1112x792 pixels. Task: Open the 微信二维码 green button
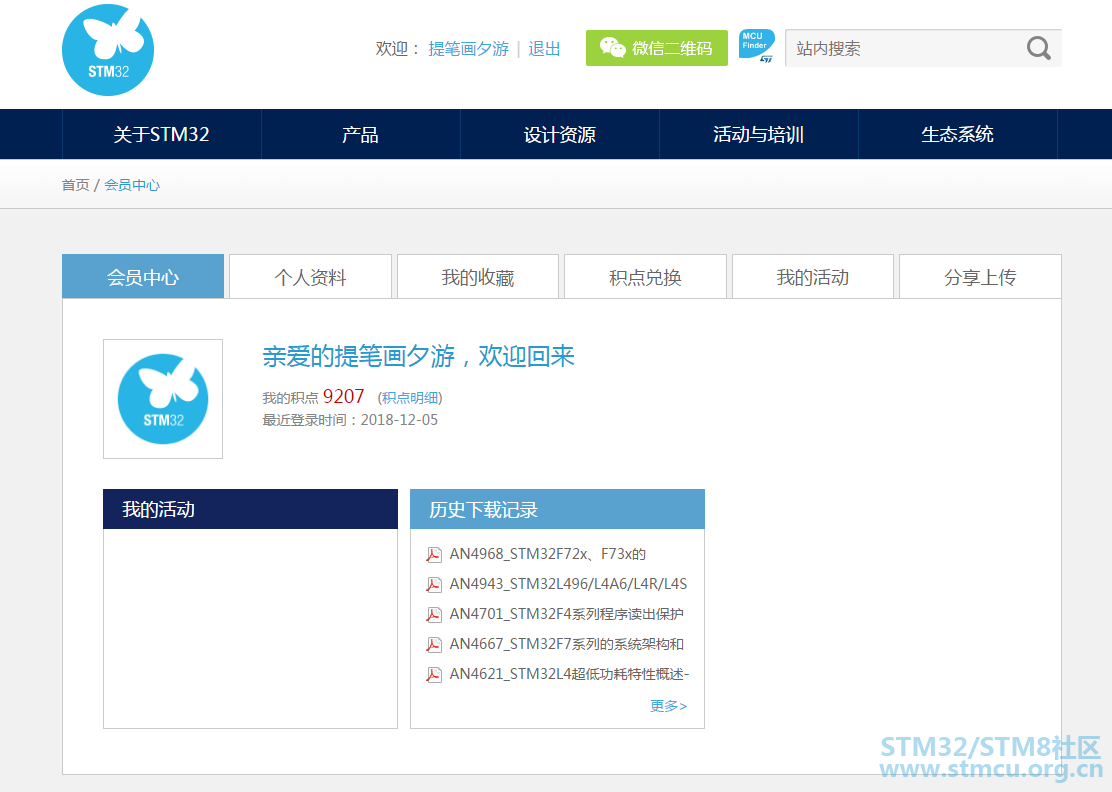pyautogui.click(x=657, y=48)
